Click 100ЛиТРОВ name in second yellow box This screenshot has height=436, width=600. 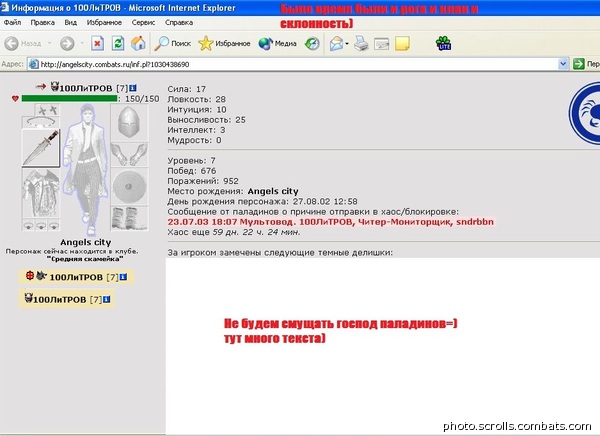tap(60, 299)
